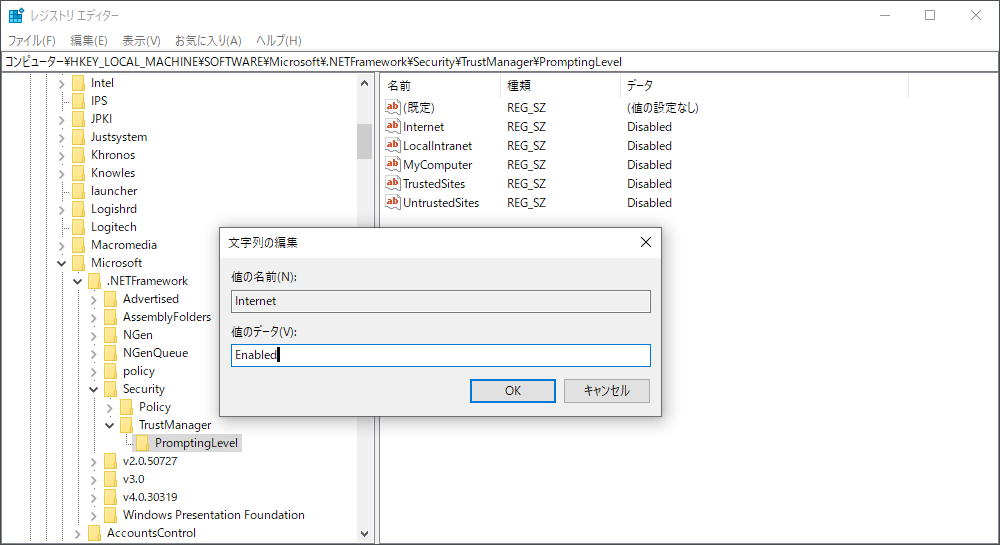Click the Microsoft folder icon
1000x545 pixels.
(x=78, y=263)
